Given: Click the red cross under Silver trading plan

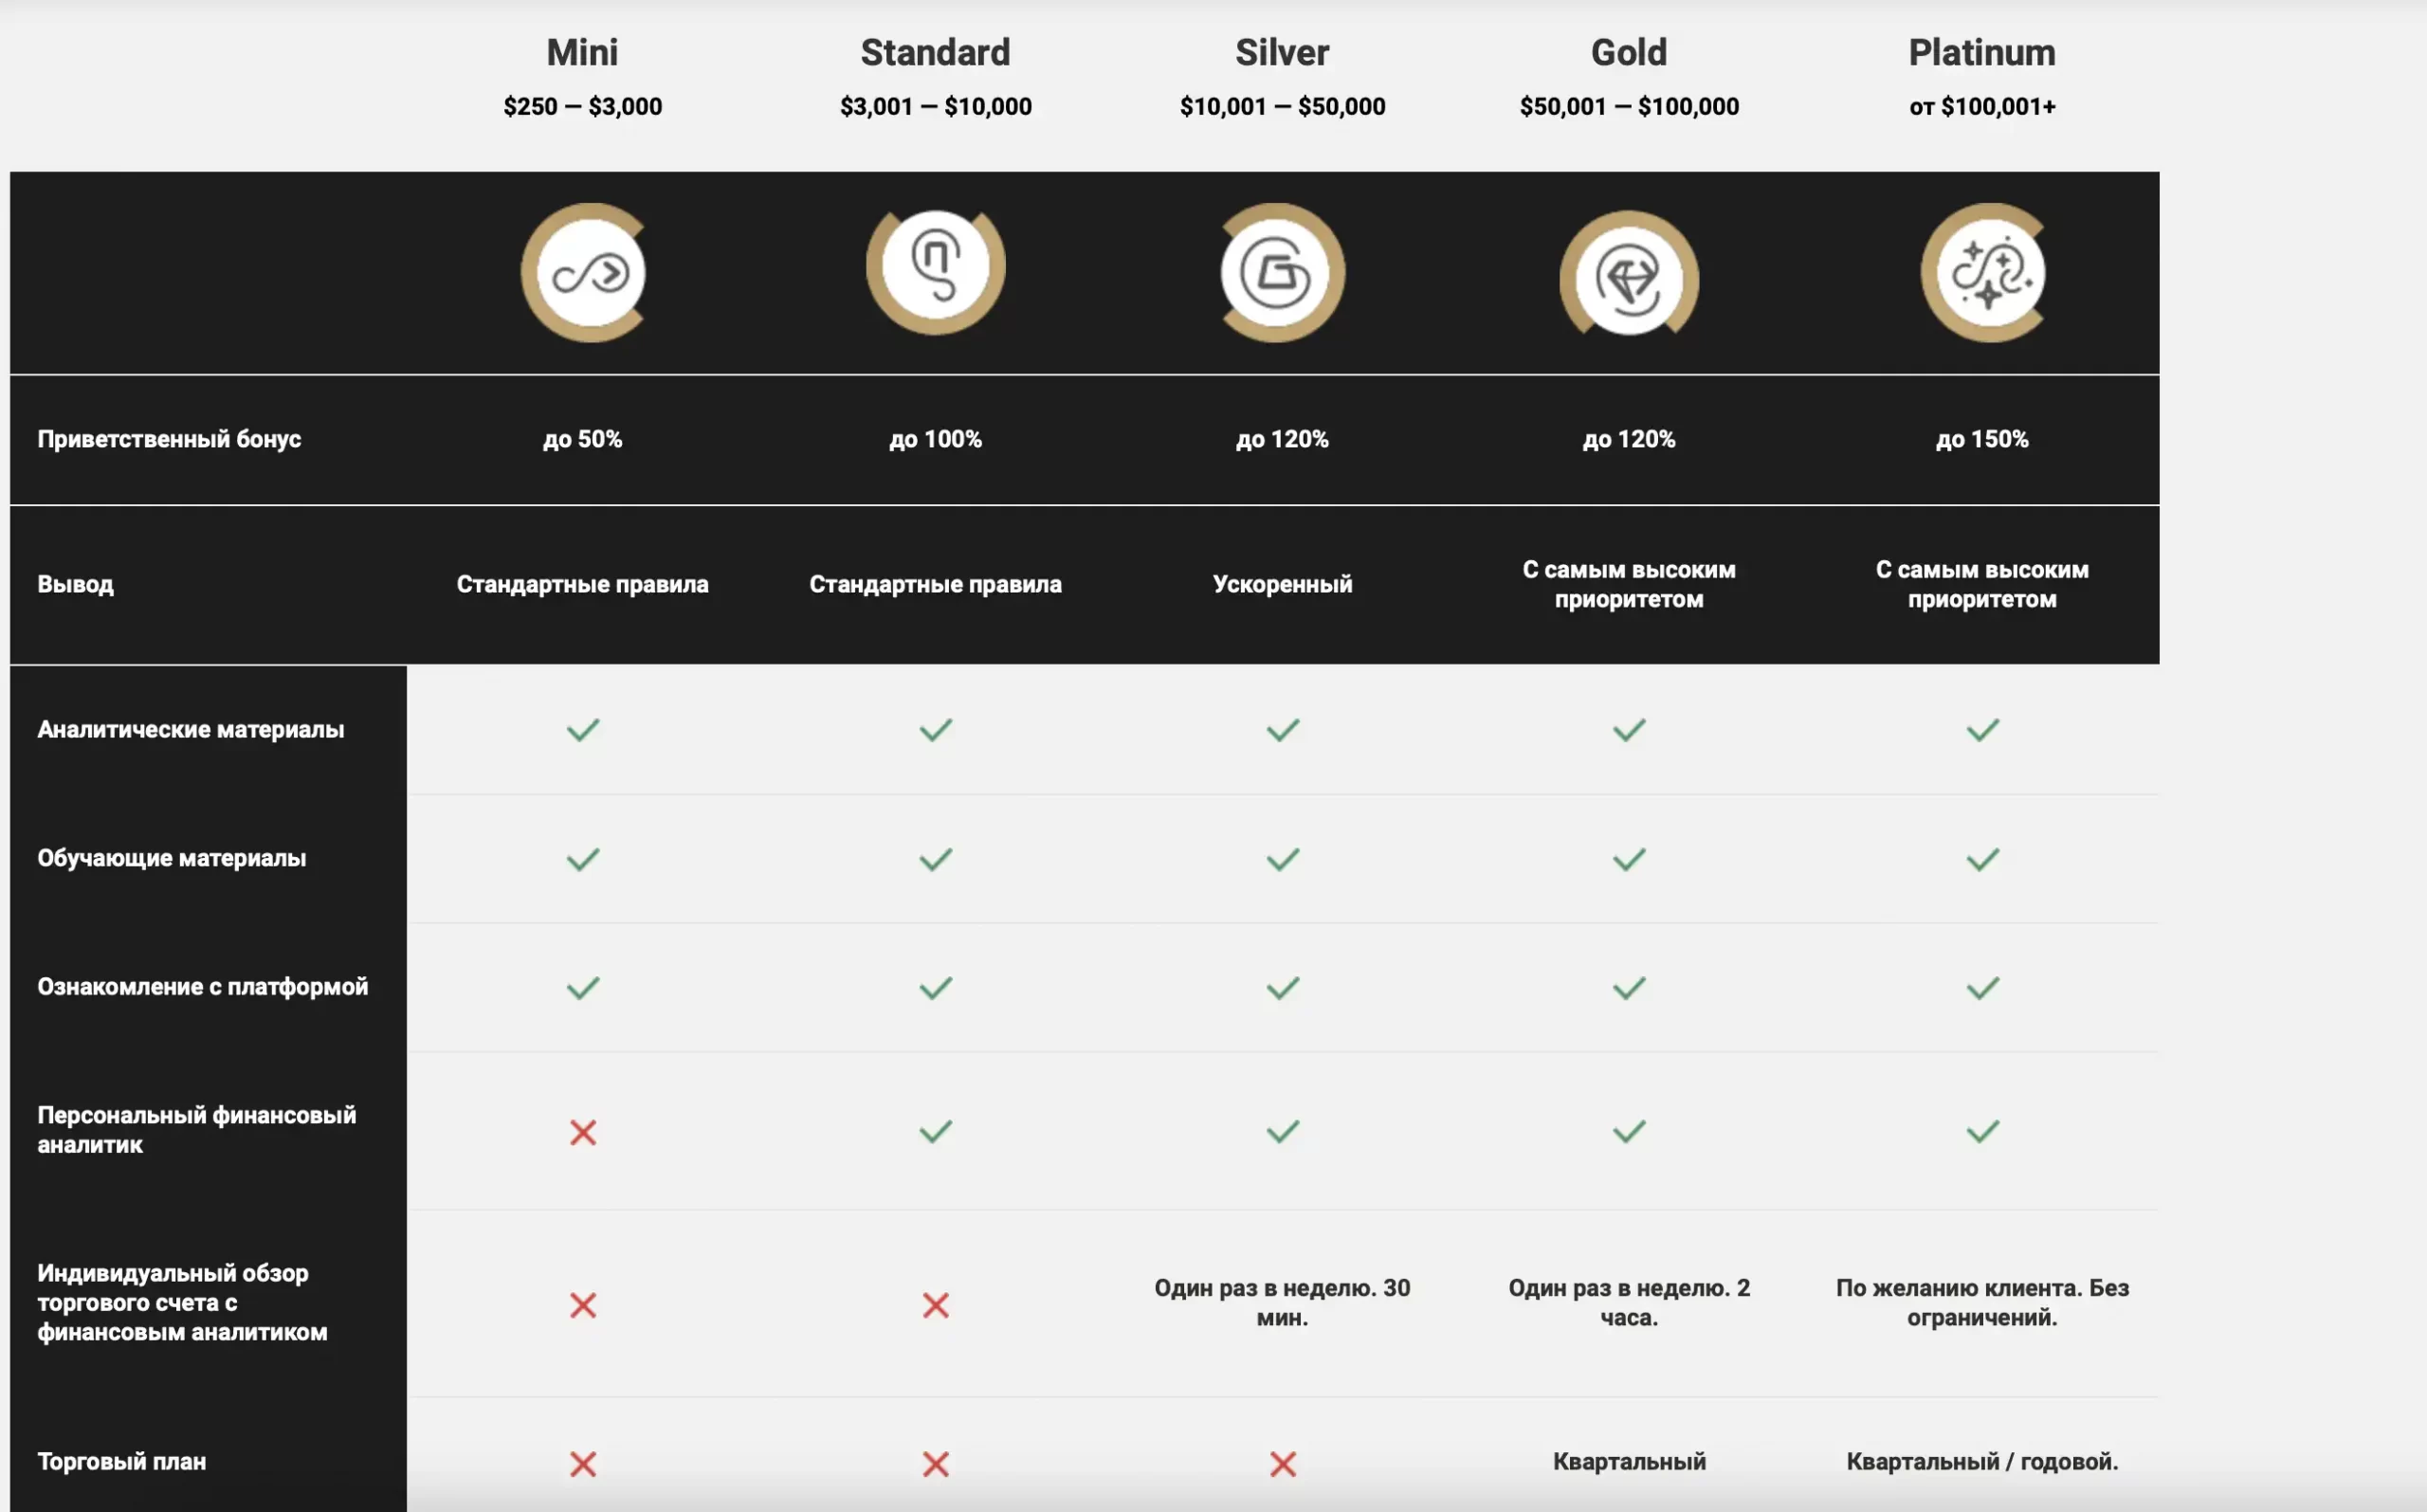Looking at the screenshot, I should click(1283, 1464).
